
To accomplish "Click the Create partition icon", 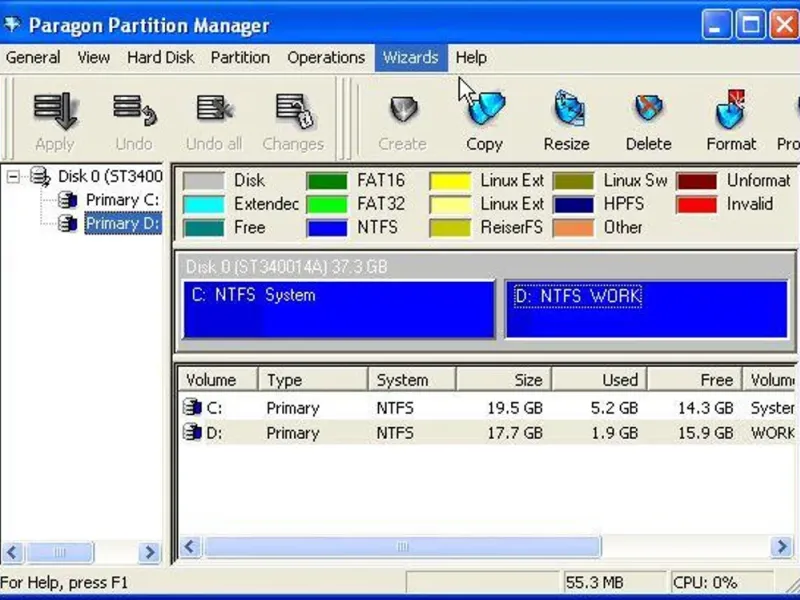I will (x=403, y=109).
